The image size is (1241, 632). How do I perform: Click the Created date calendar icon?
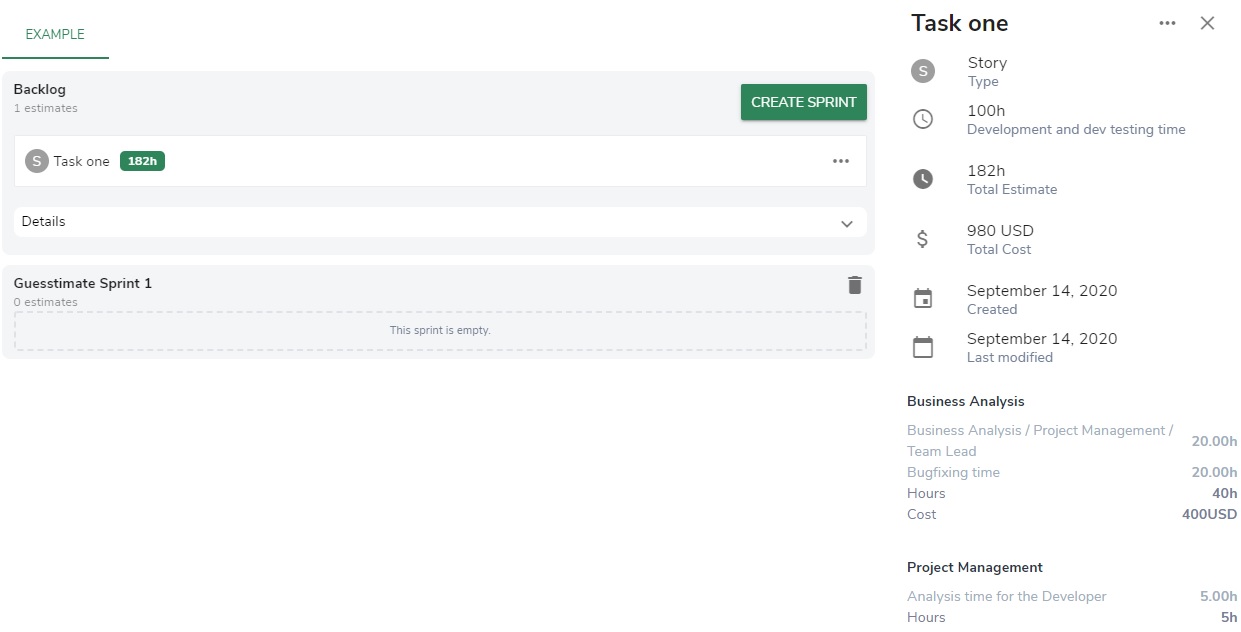tap(923, 299)
